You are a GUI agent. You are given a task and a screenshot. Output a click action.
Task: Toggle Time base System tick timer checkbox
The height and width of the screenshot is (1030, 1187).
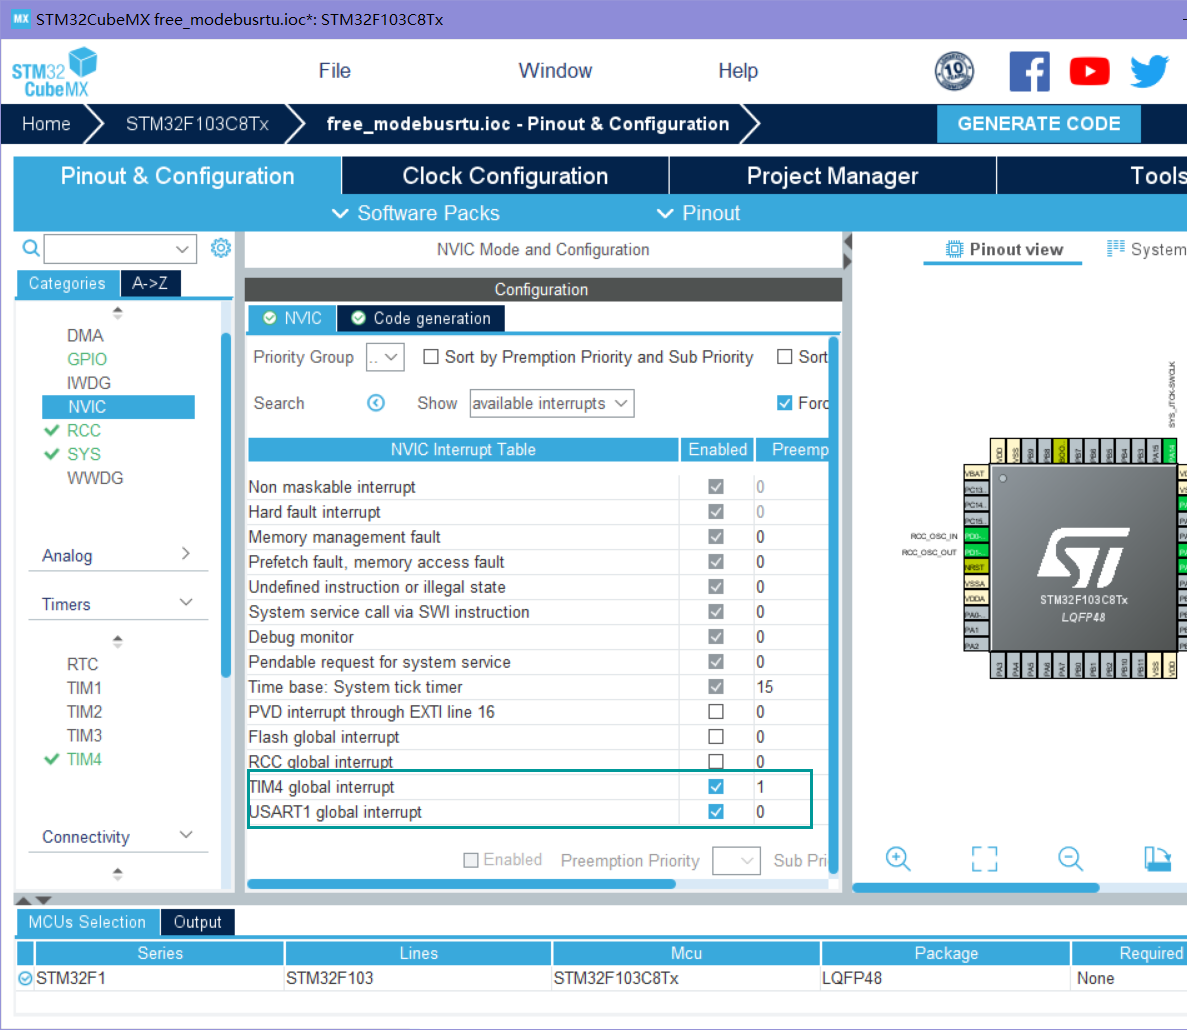pyautogui.click(x=715, y=686)
